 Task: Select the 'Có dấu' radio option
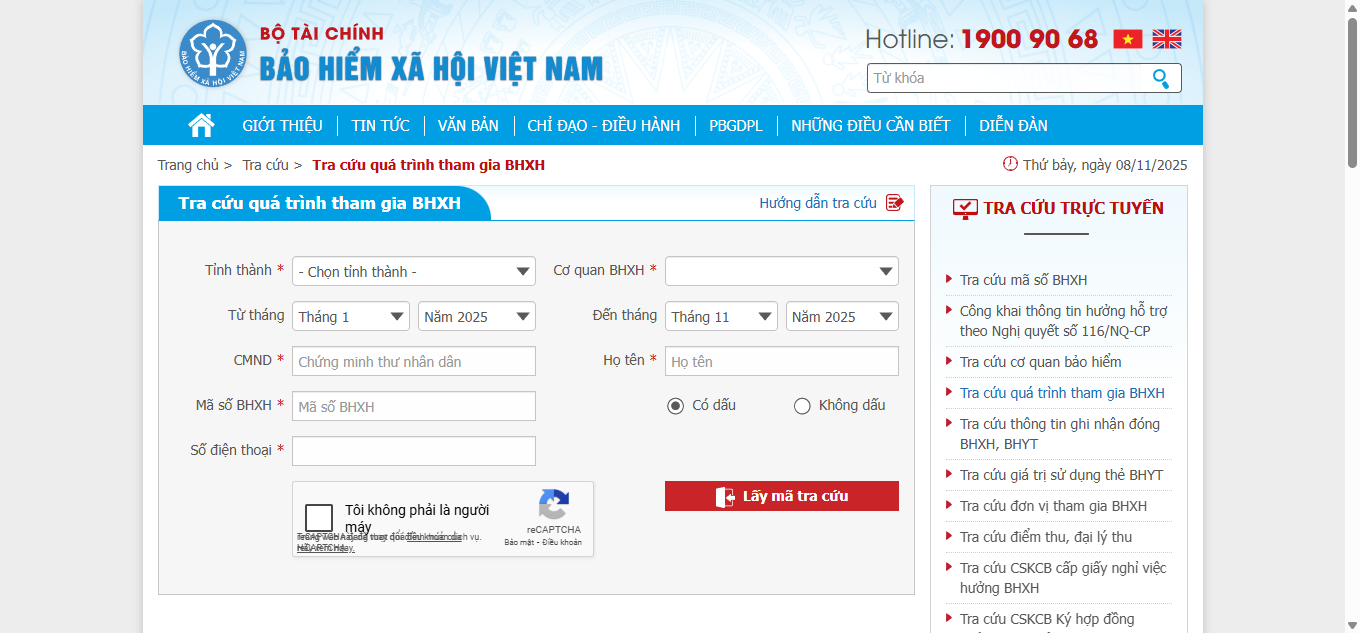click(676, 406)
